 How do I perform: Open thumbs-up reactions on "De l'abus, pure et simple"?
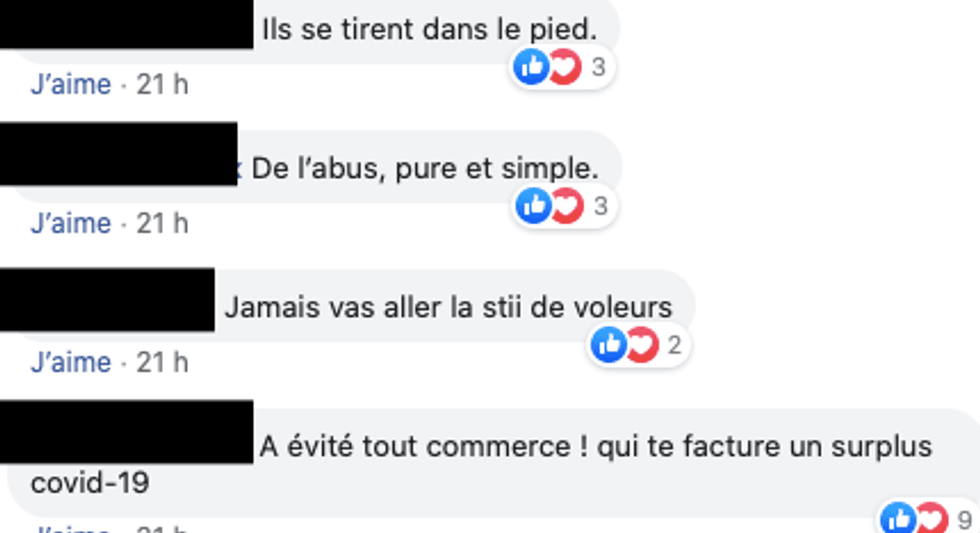[533, 206]
